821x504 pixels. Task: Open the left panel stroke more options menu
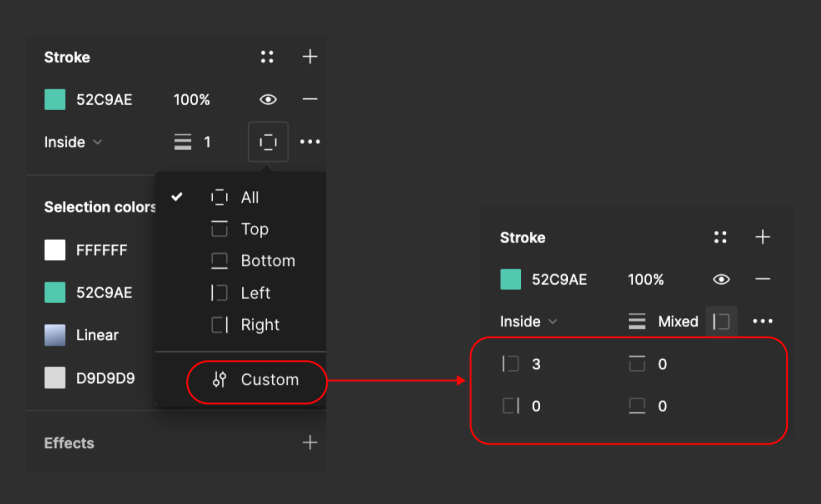pos(310,142)
